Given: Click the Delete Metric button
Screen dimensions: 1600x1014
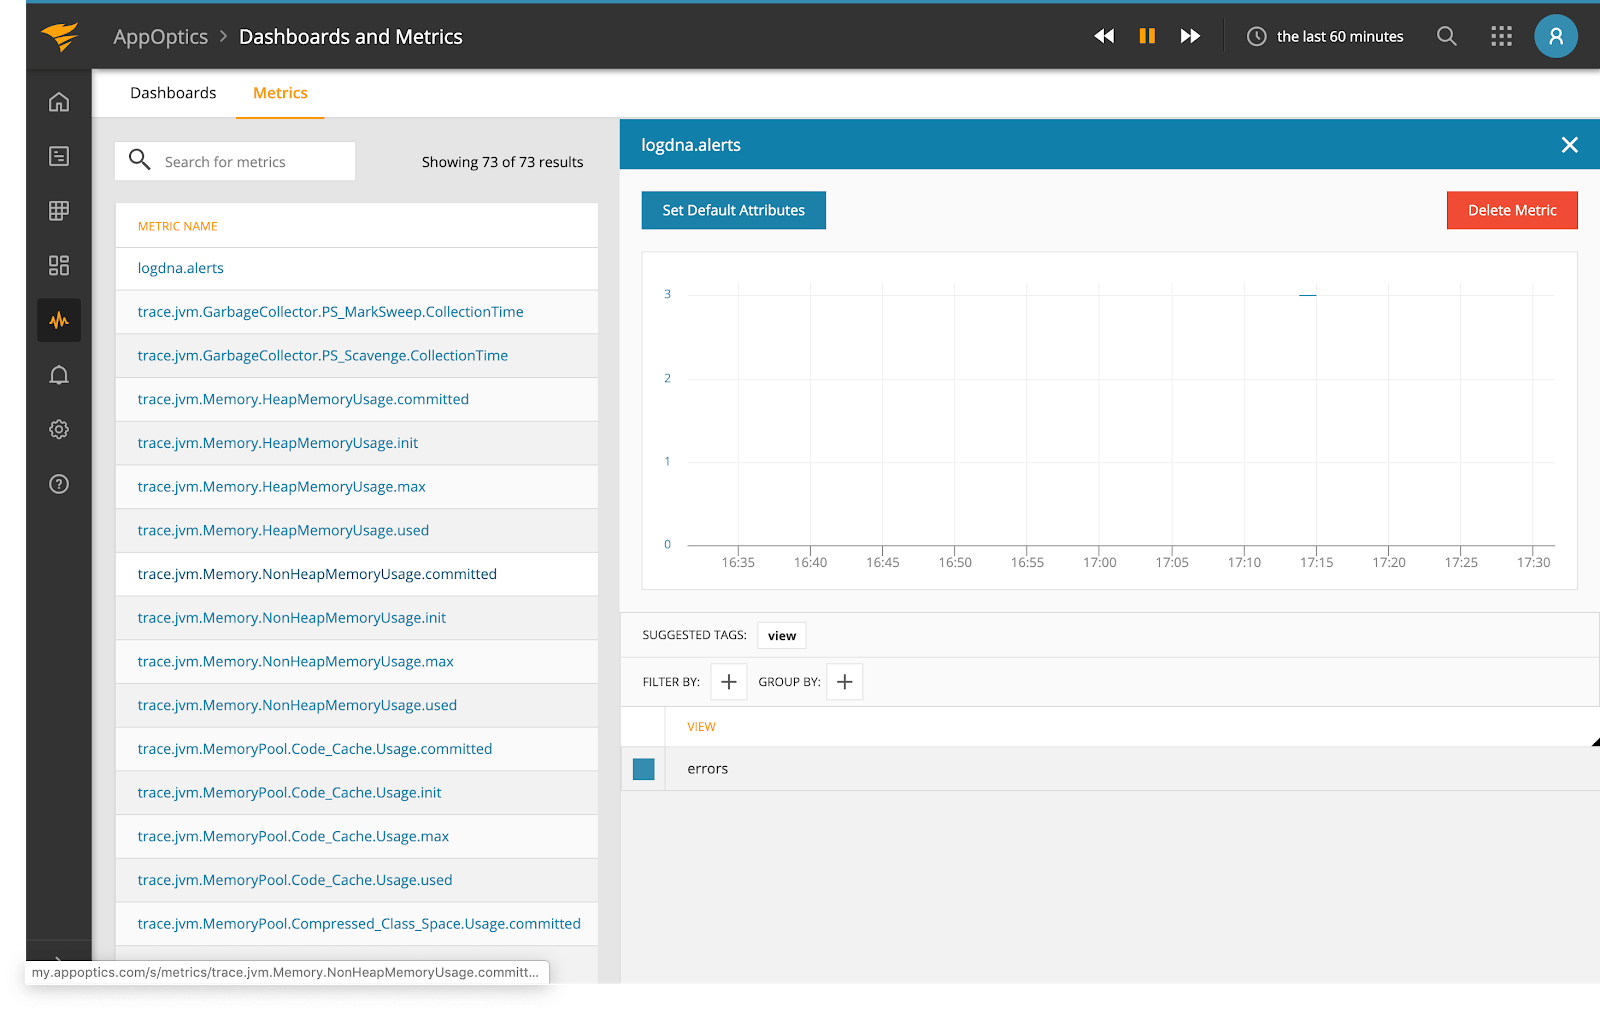Looking at the screenshot, I should (1512, 210).
